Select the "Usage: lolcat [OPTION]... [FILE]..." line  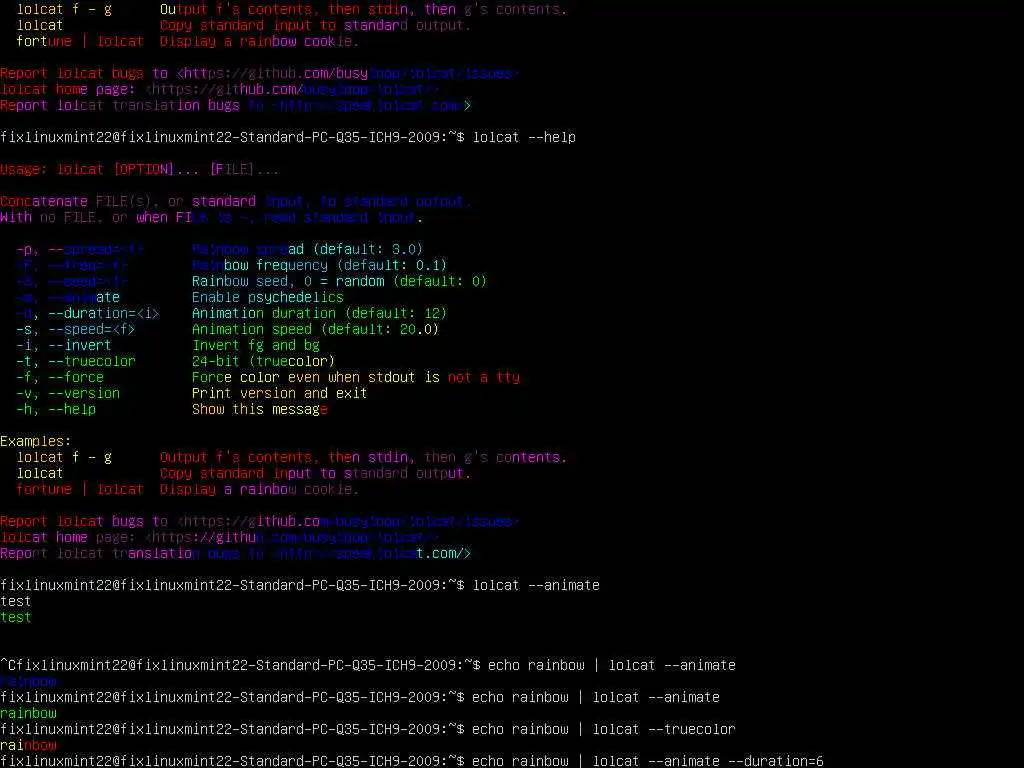(x=139, y=169)
